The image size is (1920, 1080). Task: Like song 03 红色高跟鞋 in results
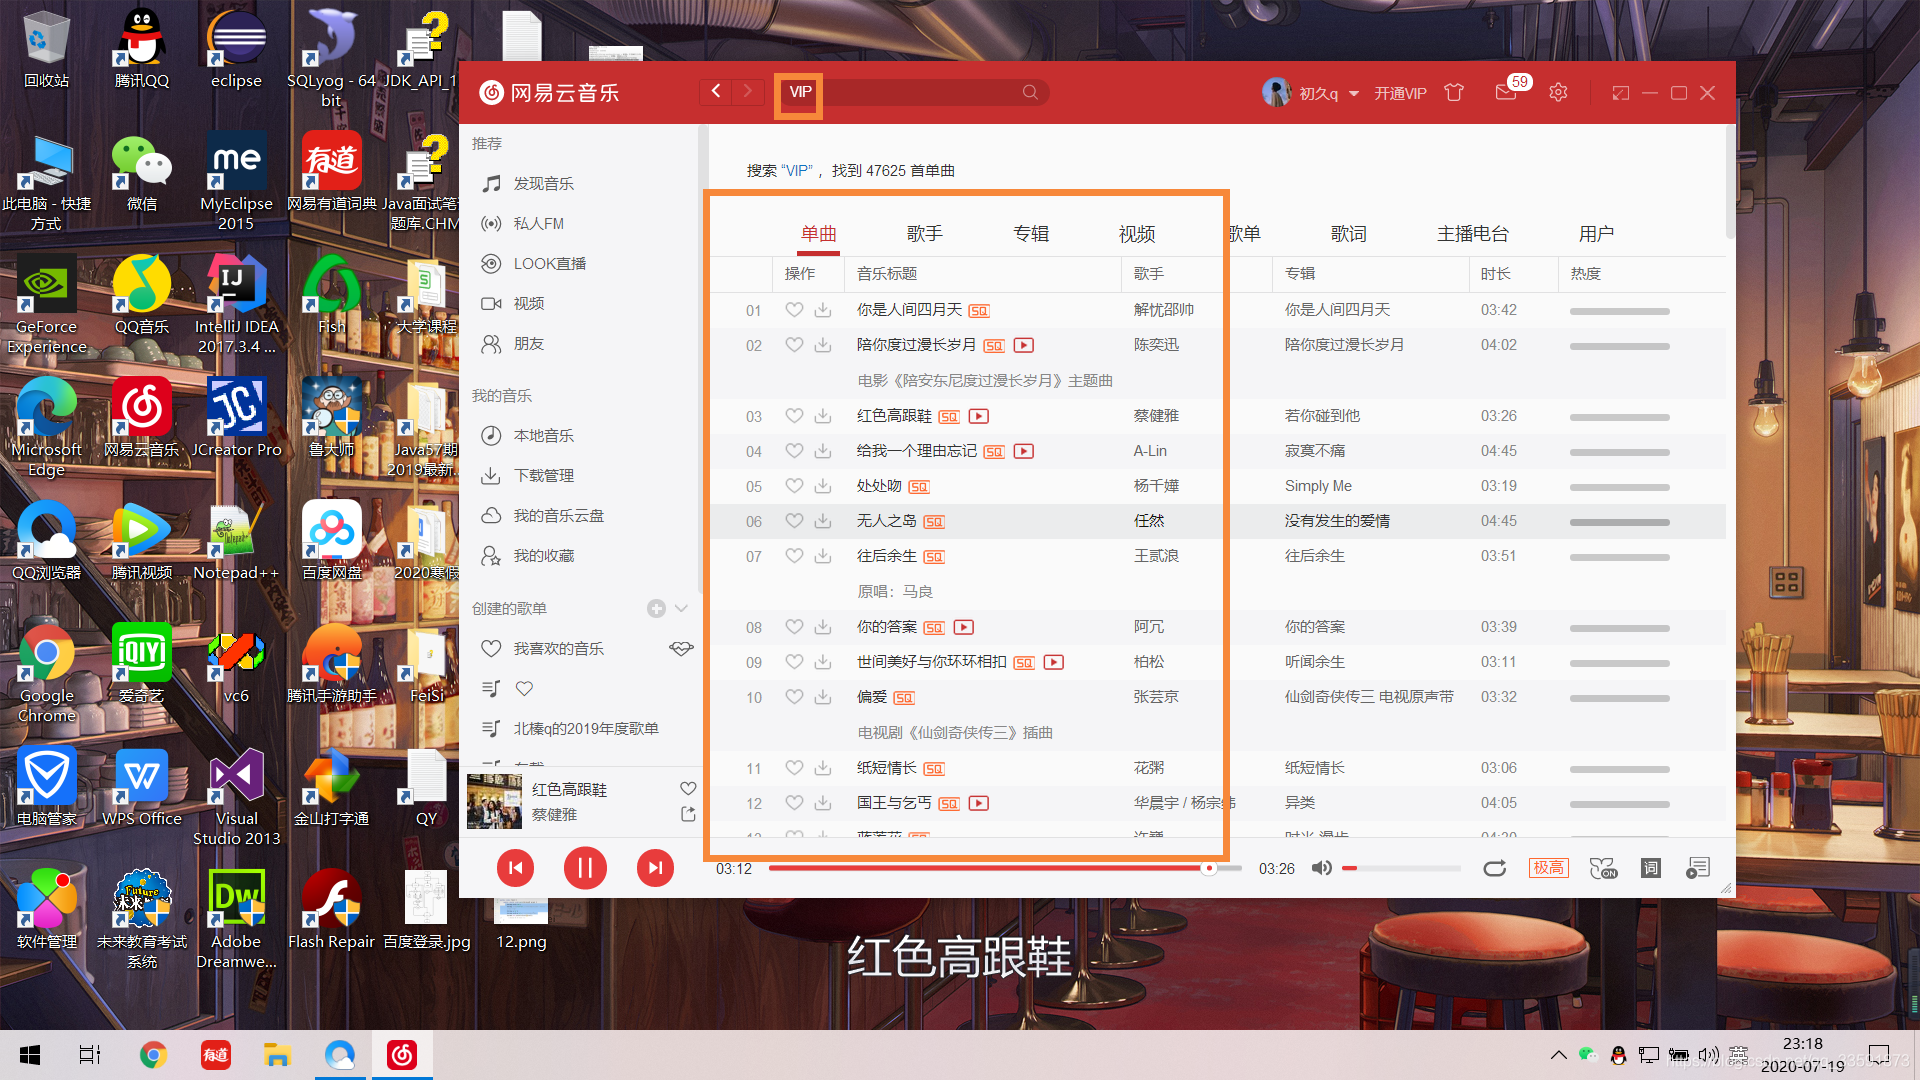point(794,416)
